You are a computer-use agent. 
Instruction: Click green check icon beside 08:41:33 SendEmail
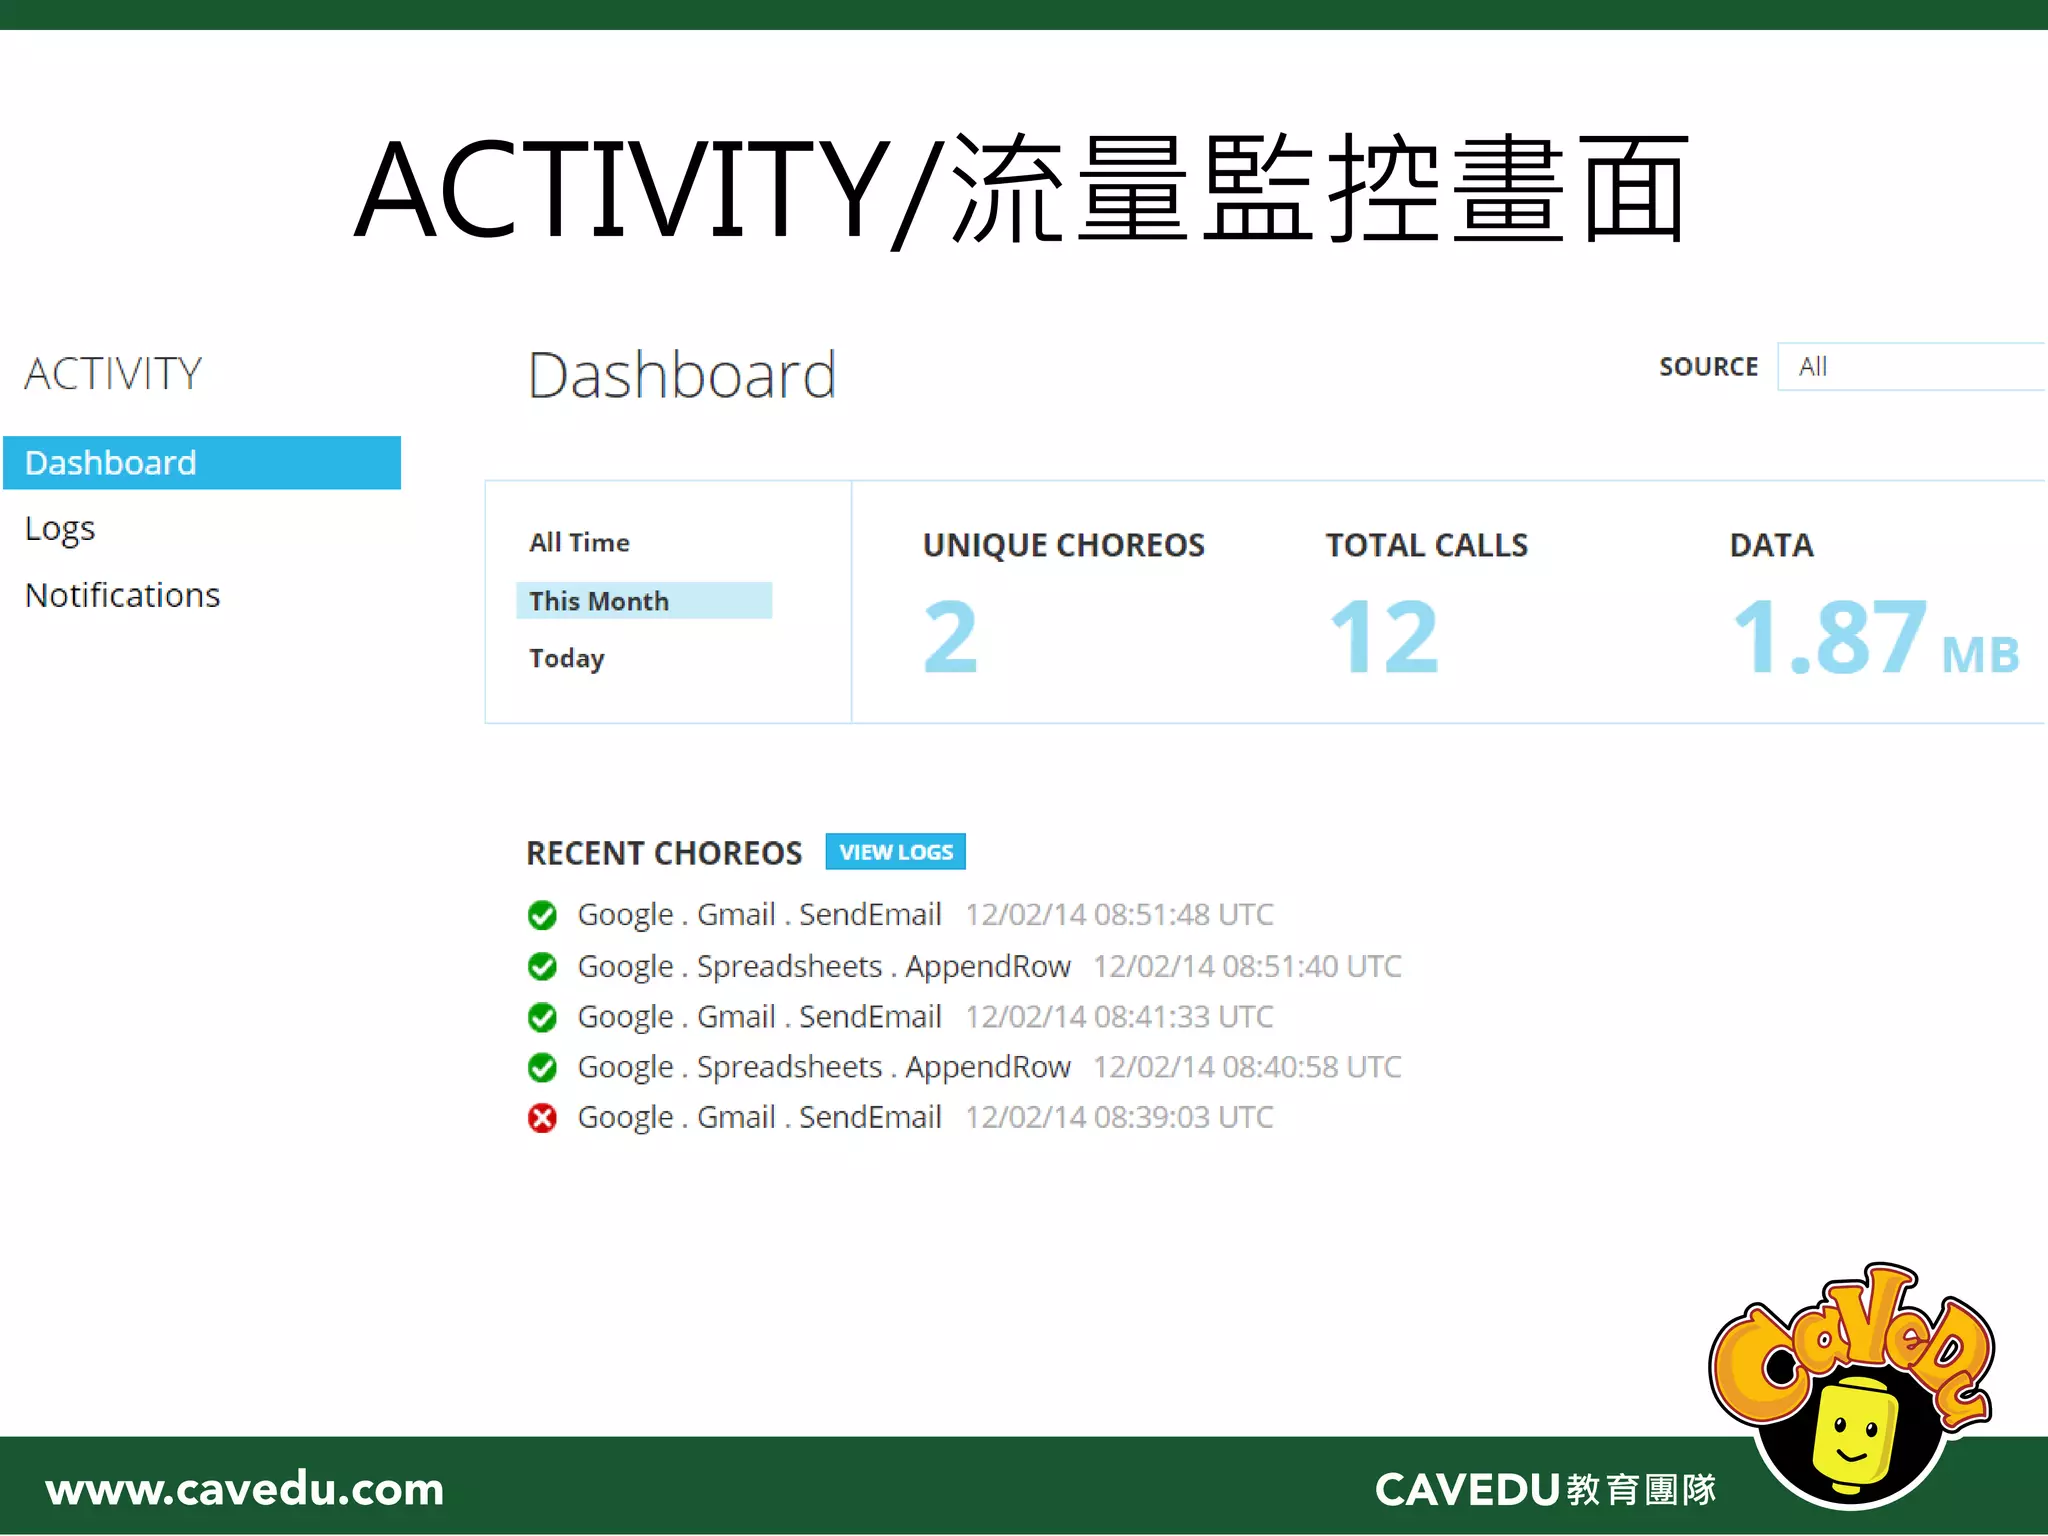542,1017
